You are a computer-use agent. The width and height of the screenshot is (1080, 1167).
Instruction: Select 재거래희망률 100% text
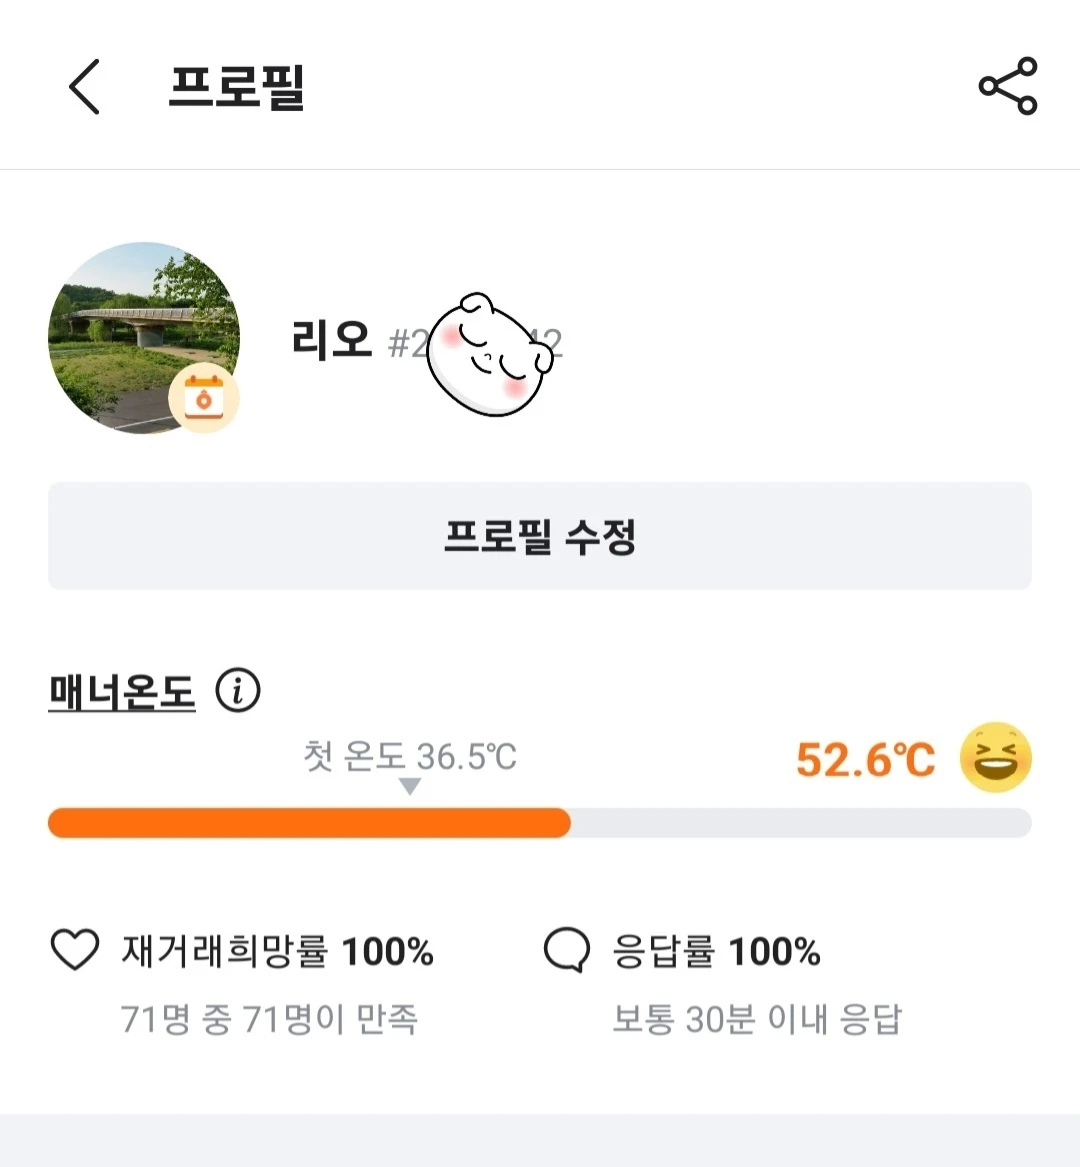tap(278, 951)
